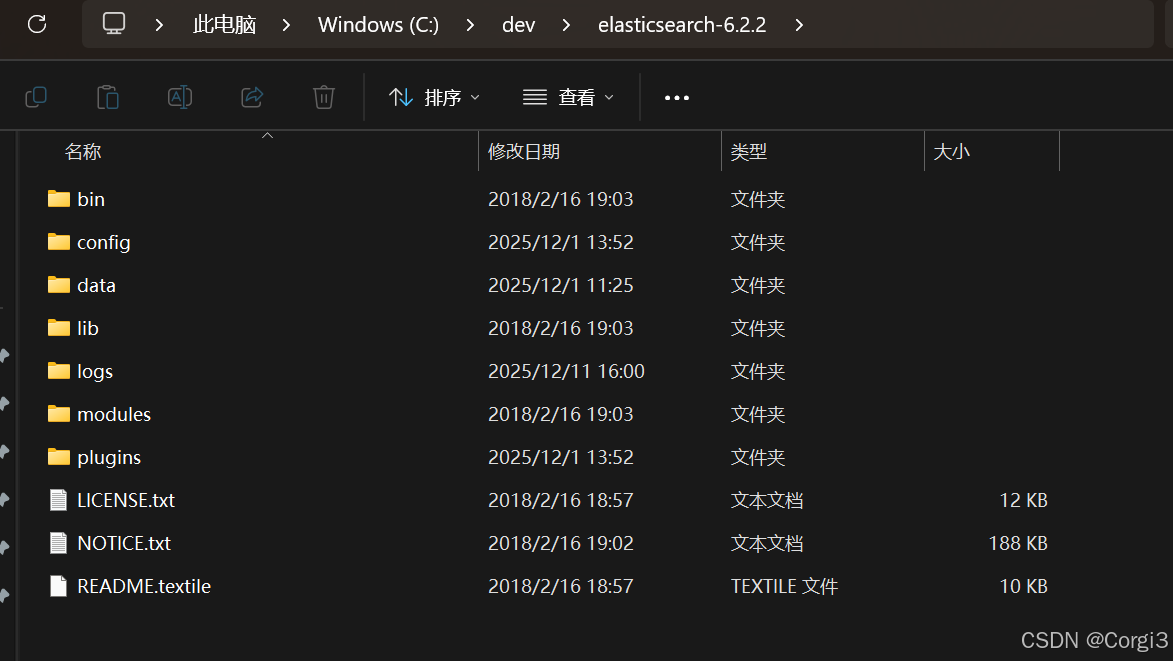The image size is (1173, 661).
Task: Click the Share icon in the toolbar
Action: [x=251, y=96]
